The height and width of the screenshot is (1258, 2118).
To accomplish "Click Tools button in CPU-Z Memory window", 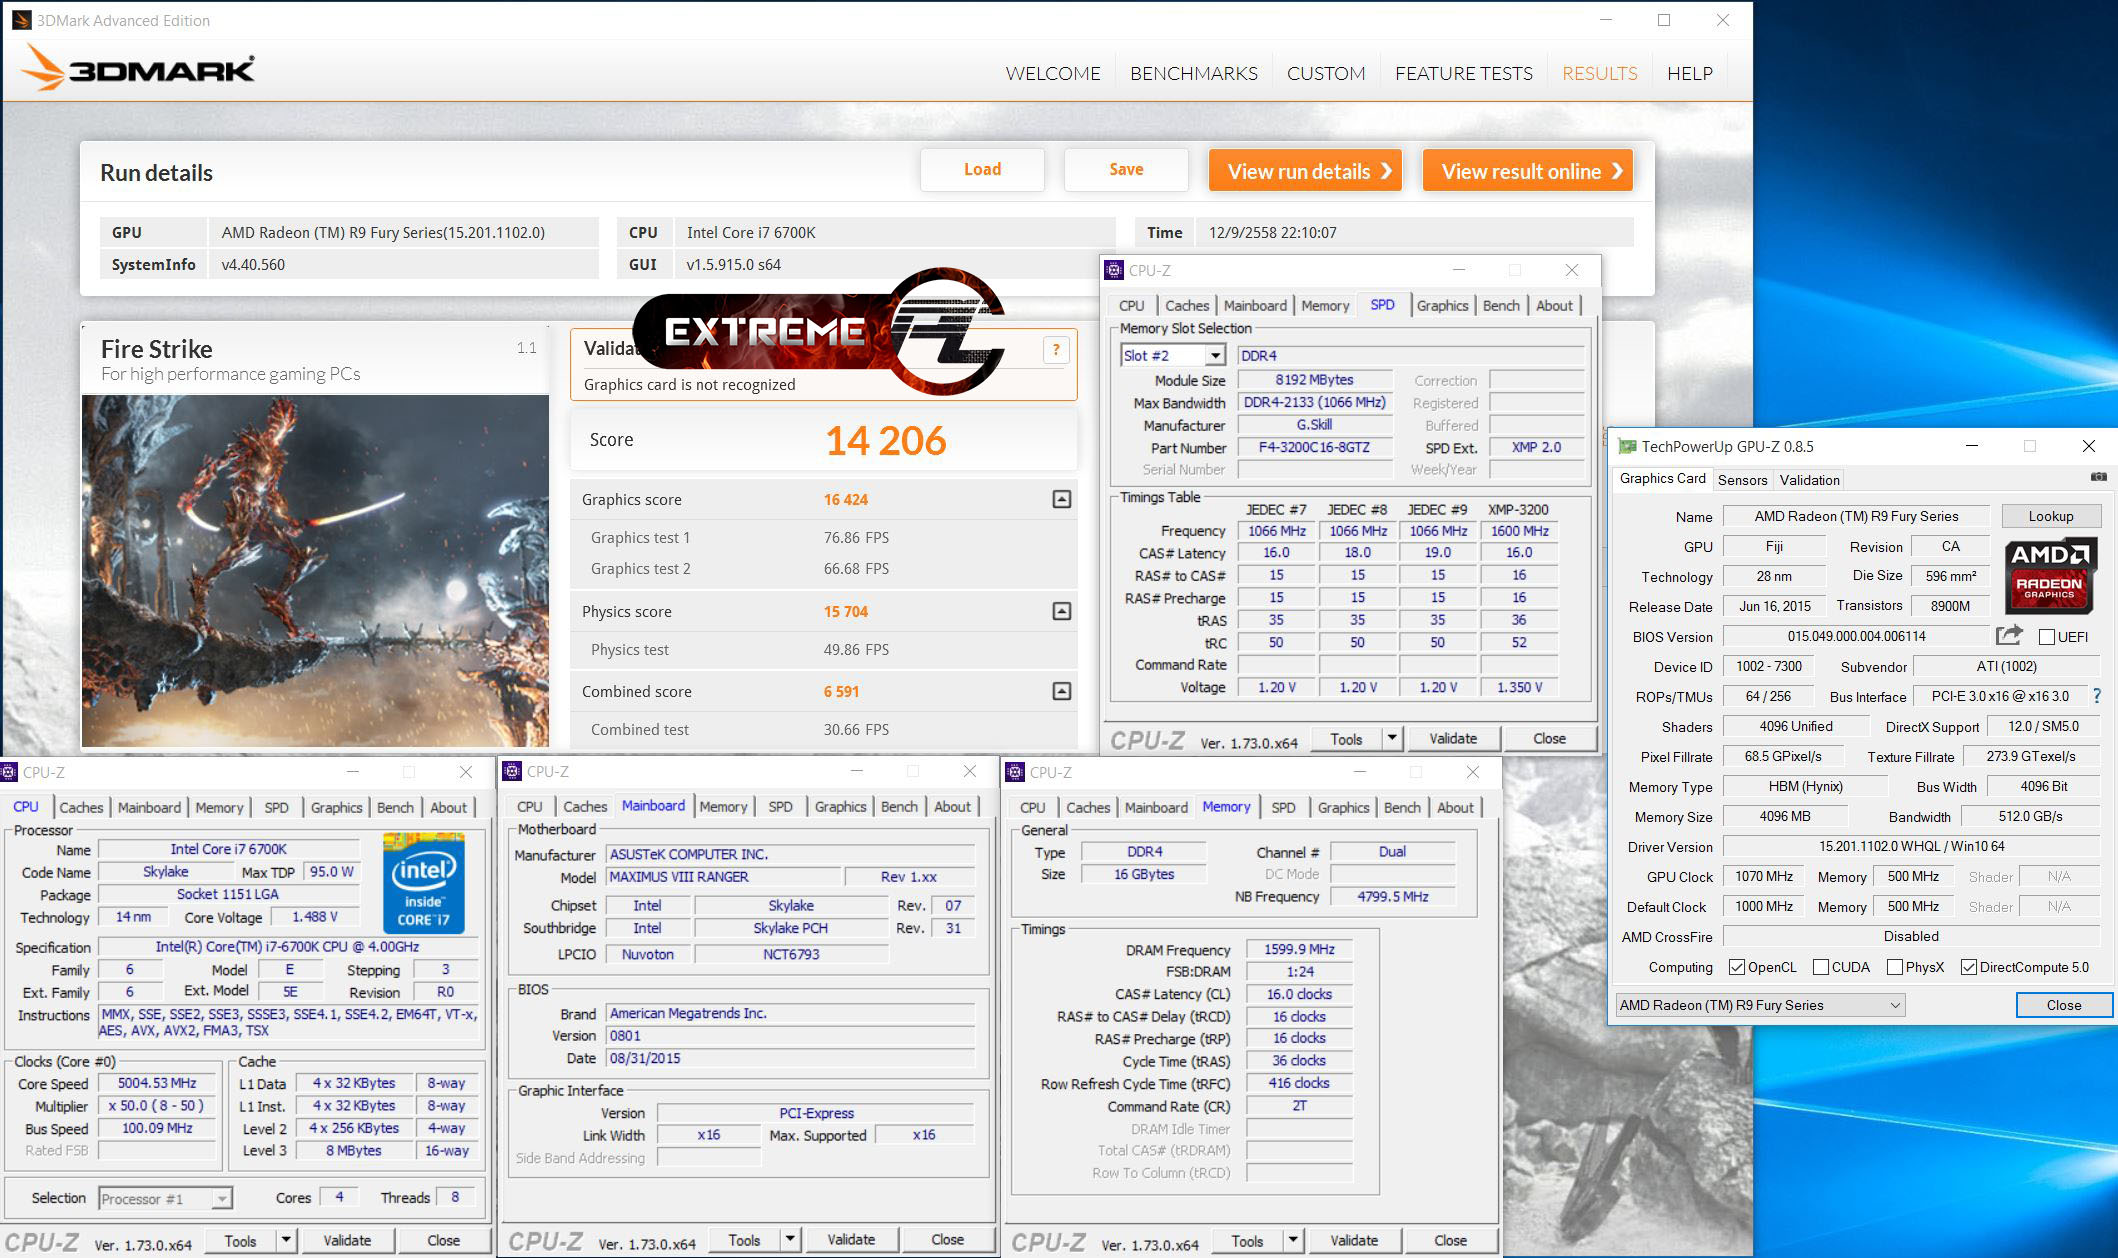I will 1246,1240.
